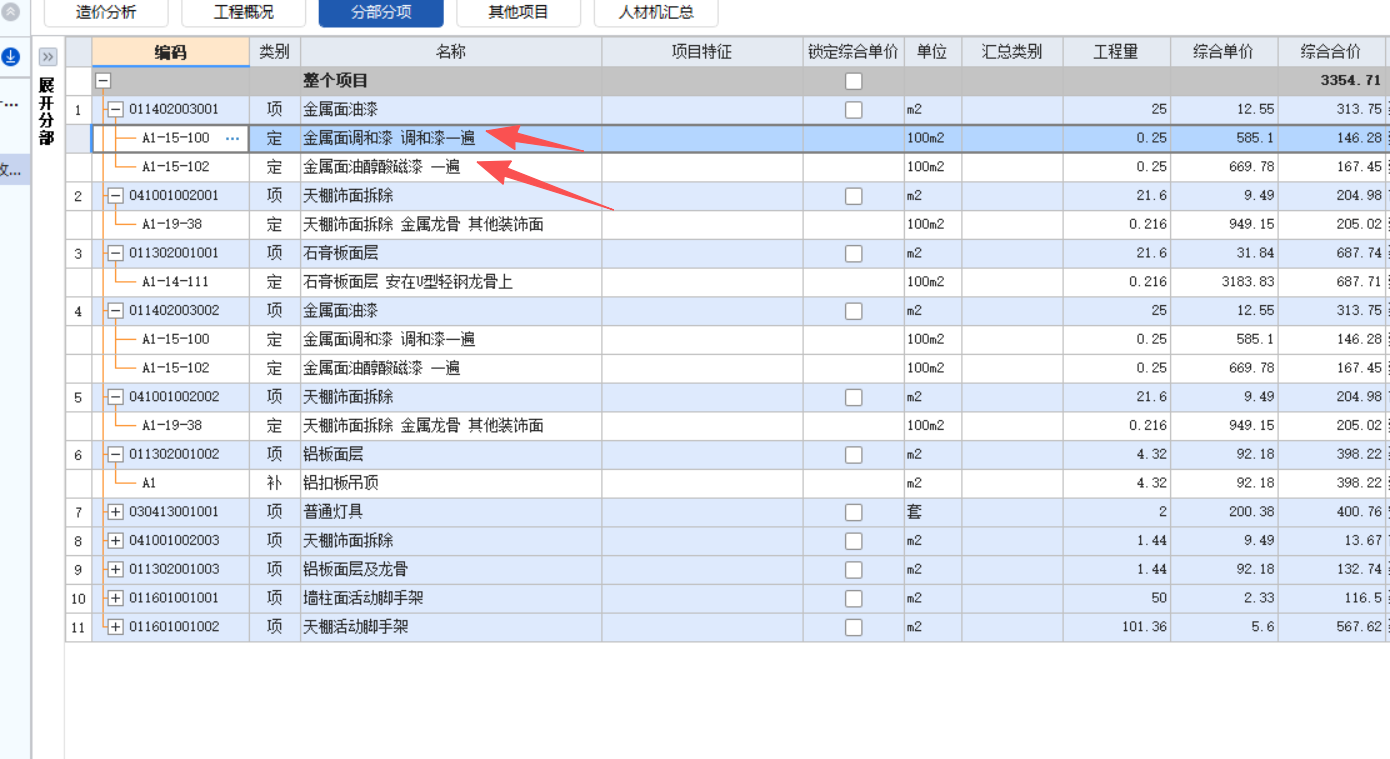Screen dimensions: 1390x759
Task: Click the blue download icon in sidebar
Action: click(12, 57)
